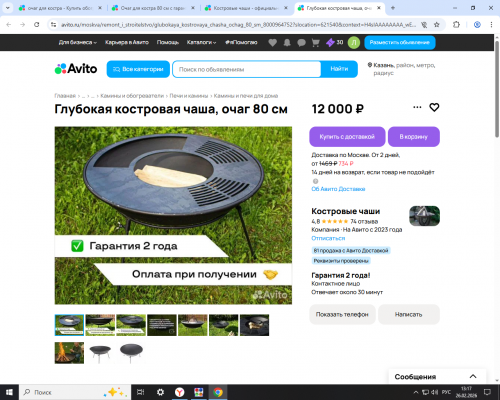Add listing to favorites heart icon
Screen dimensions: 500x400
click(434, 107)
